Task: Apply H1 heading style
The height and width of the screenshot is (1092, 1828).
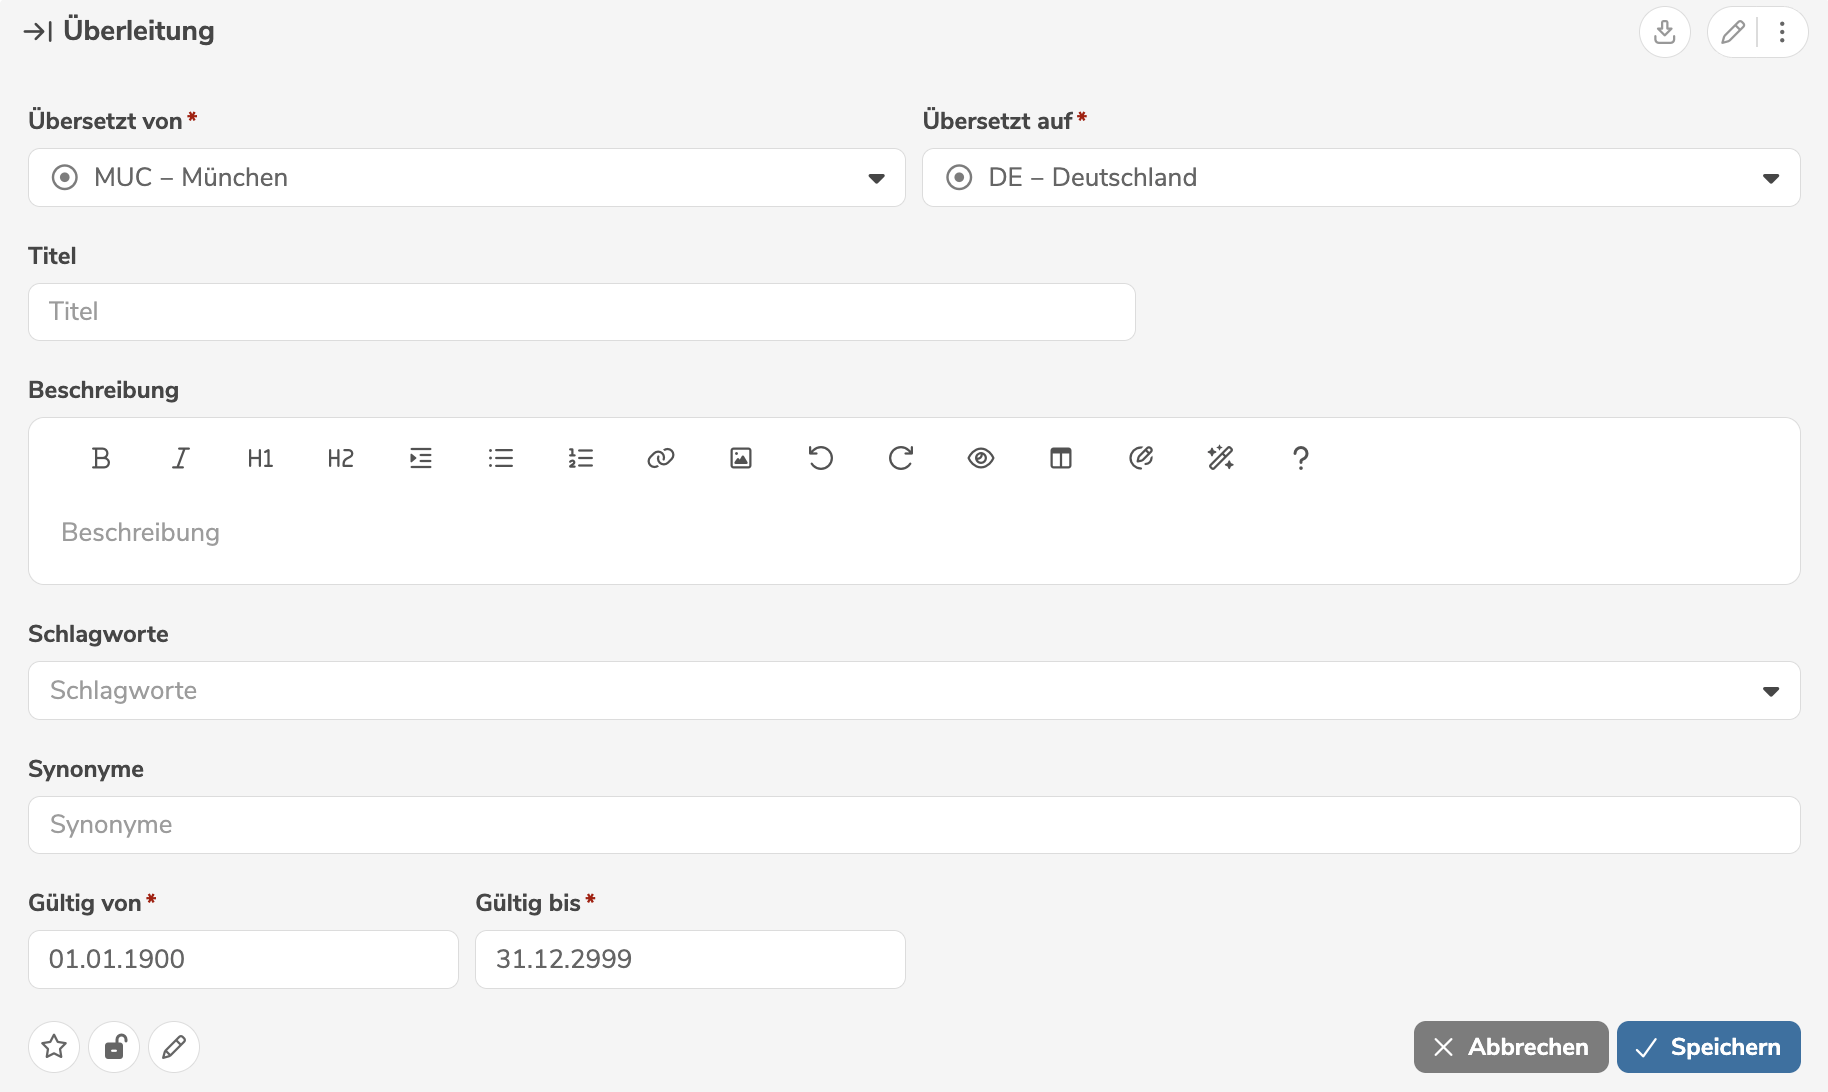Action: click(260, 458)
